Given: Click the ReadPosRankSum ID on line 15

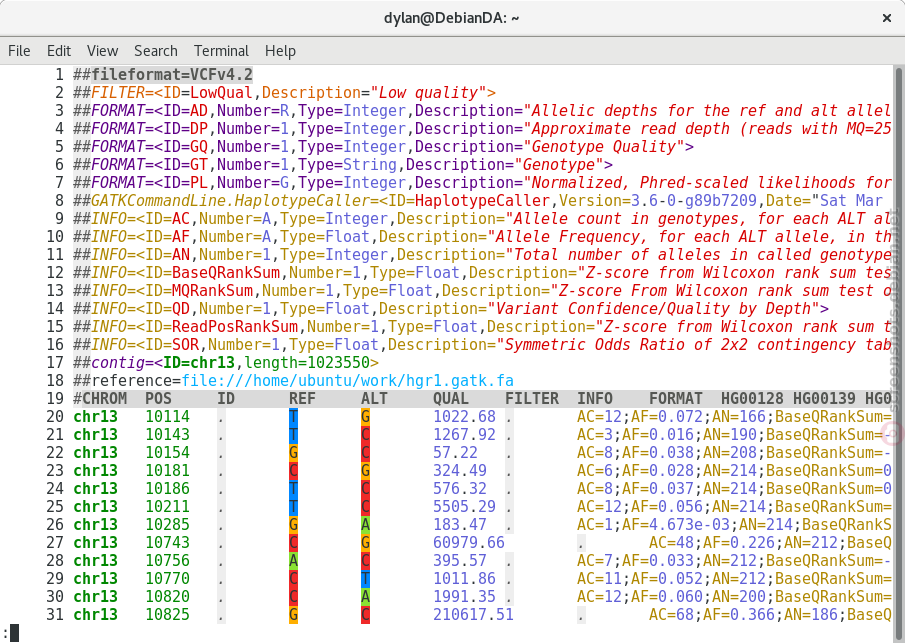Looking at the screenshot, I should (x=235, y=326).
